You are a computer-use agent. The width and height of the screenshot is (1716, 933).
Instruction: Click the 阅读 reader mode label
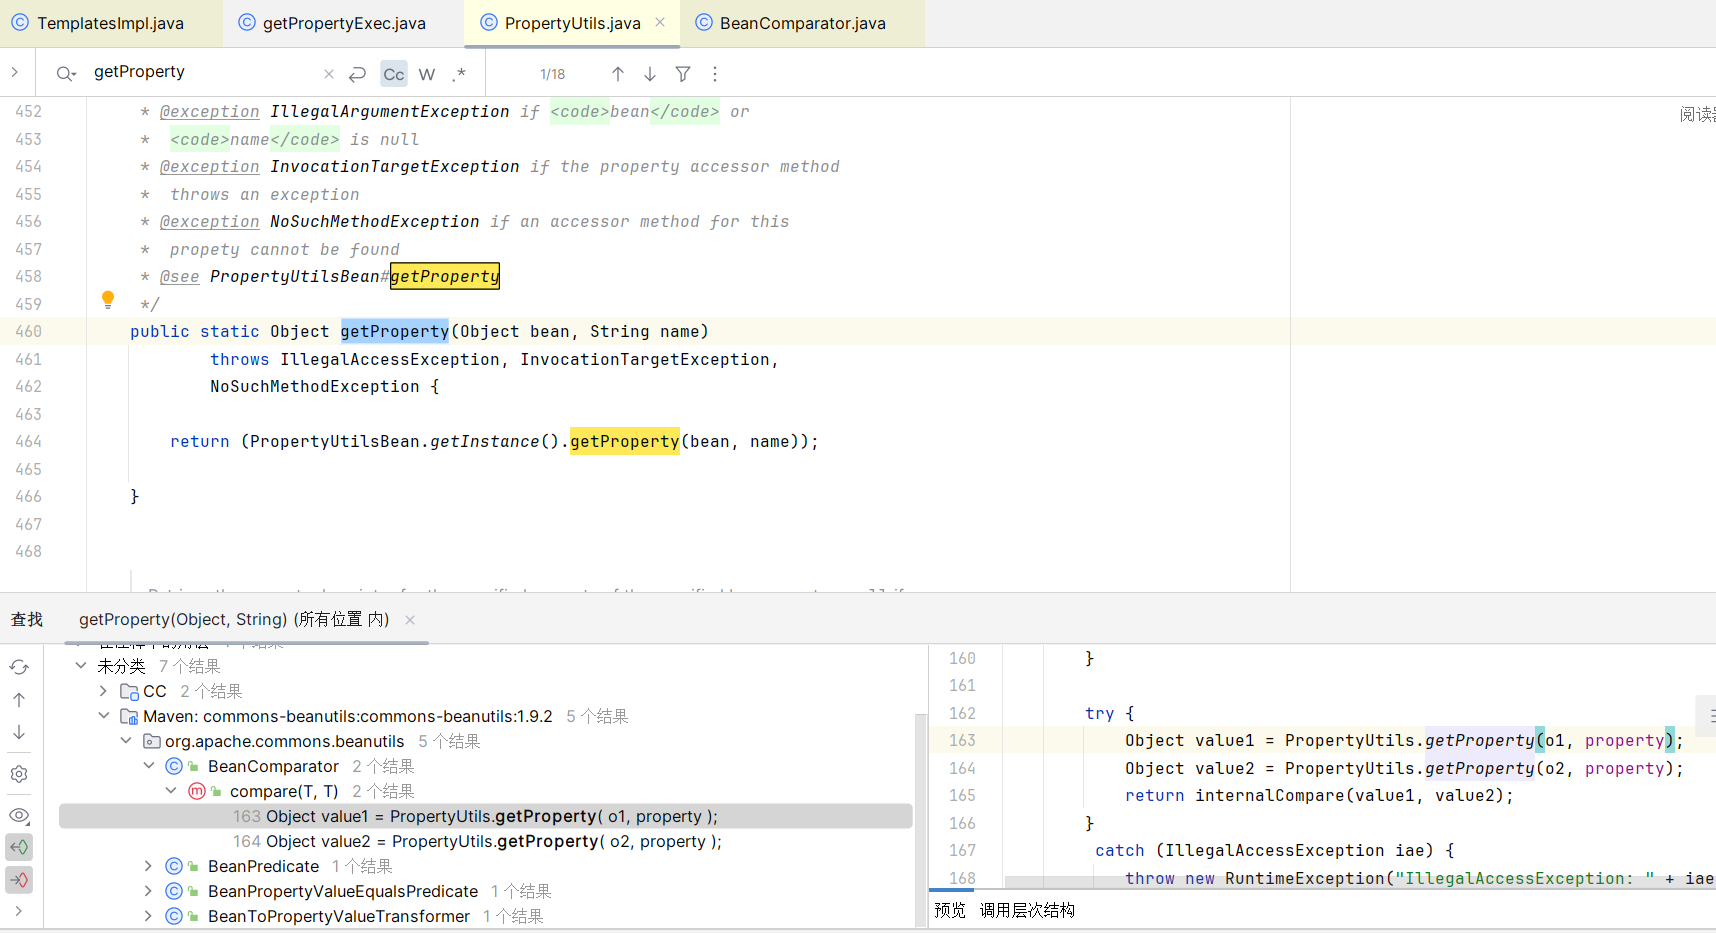tap(1697, 114)
